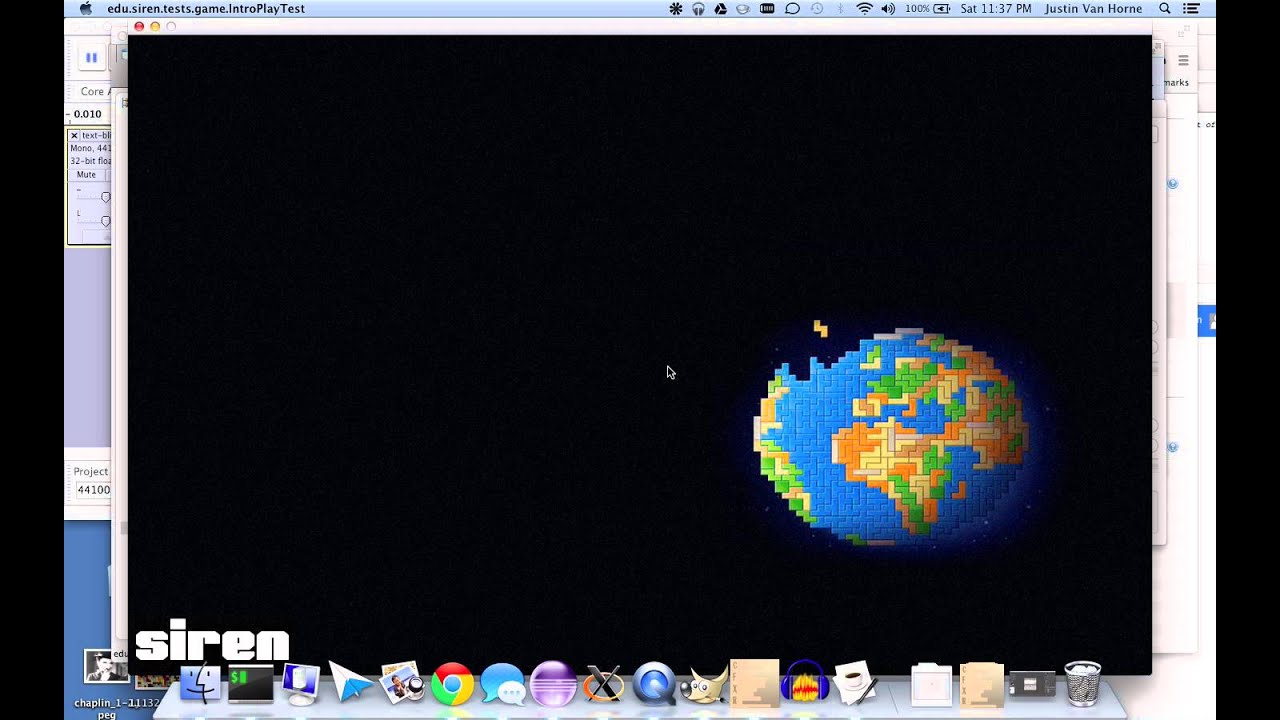Click the battery 100% status indicator
Screen dimensions: 1280x720
coord(927,8)
